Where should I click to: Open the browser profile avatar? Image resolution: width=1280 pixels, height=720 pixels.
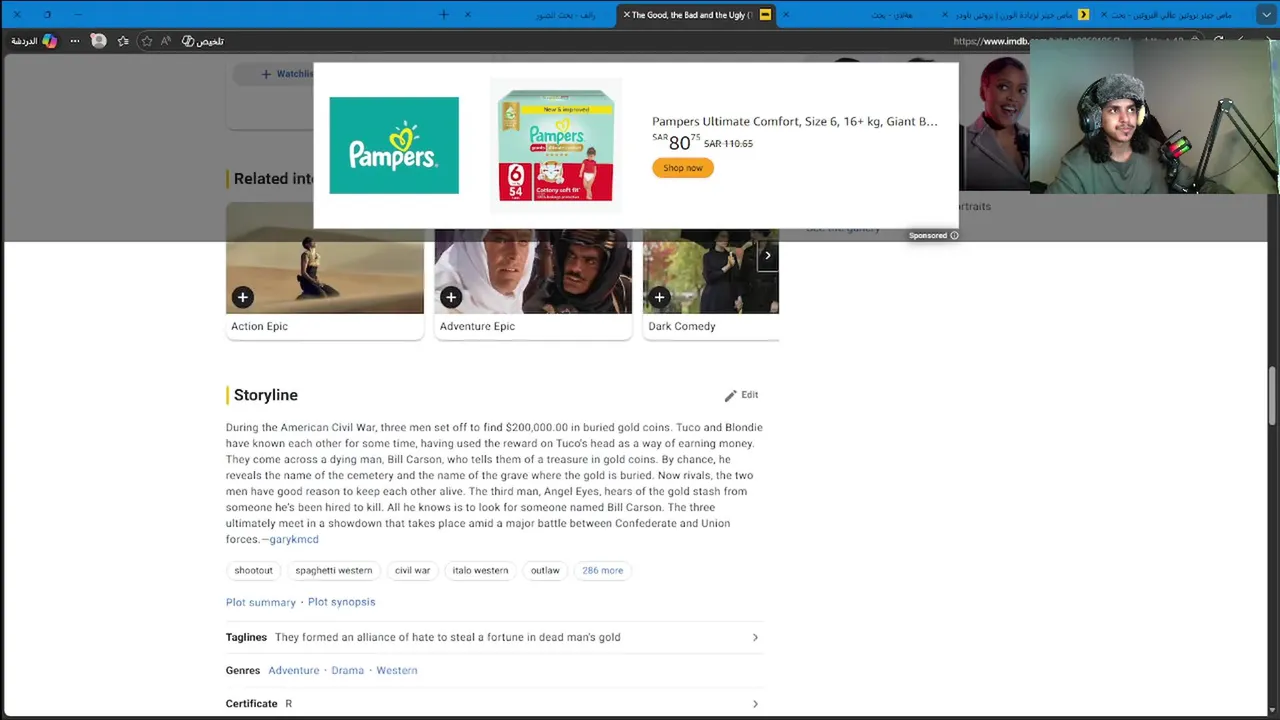click(98, 41)
